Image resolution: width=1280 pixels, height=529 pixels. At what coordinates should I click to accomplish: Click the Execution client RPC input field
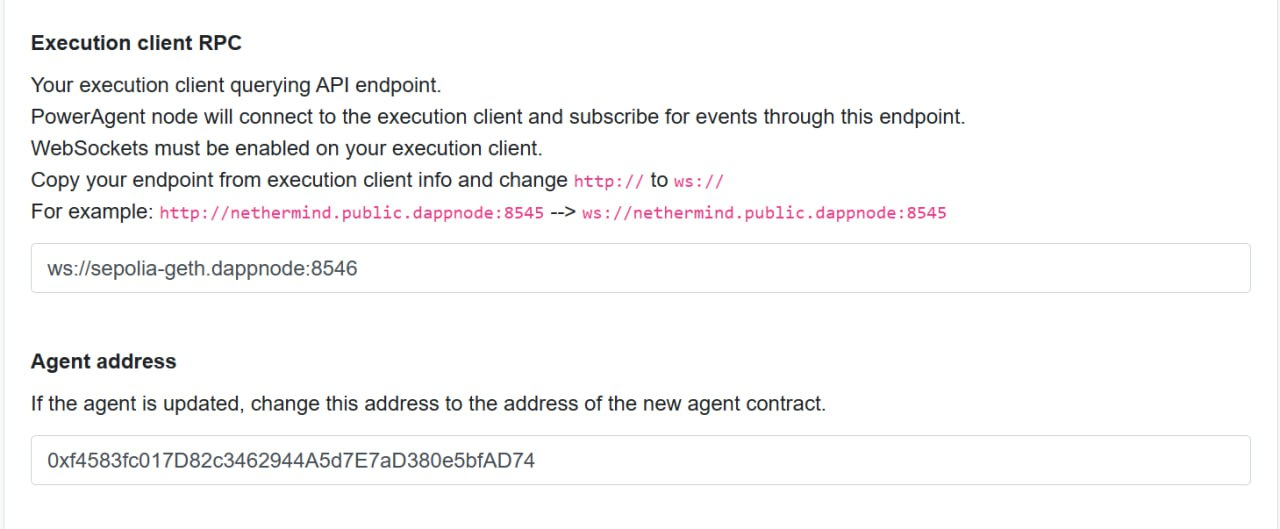tap(640, 268)
